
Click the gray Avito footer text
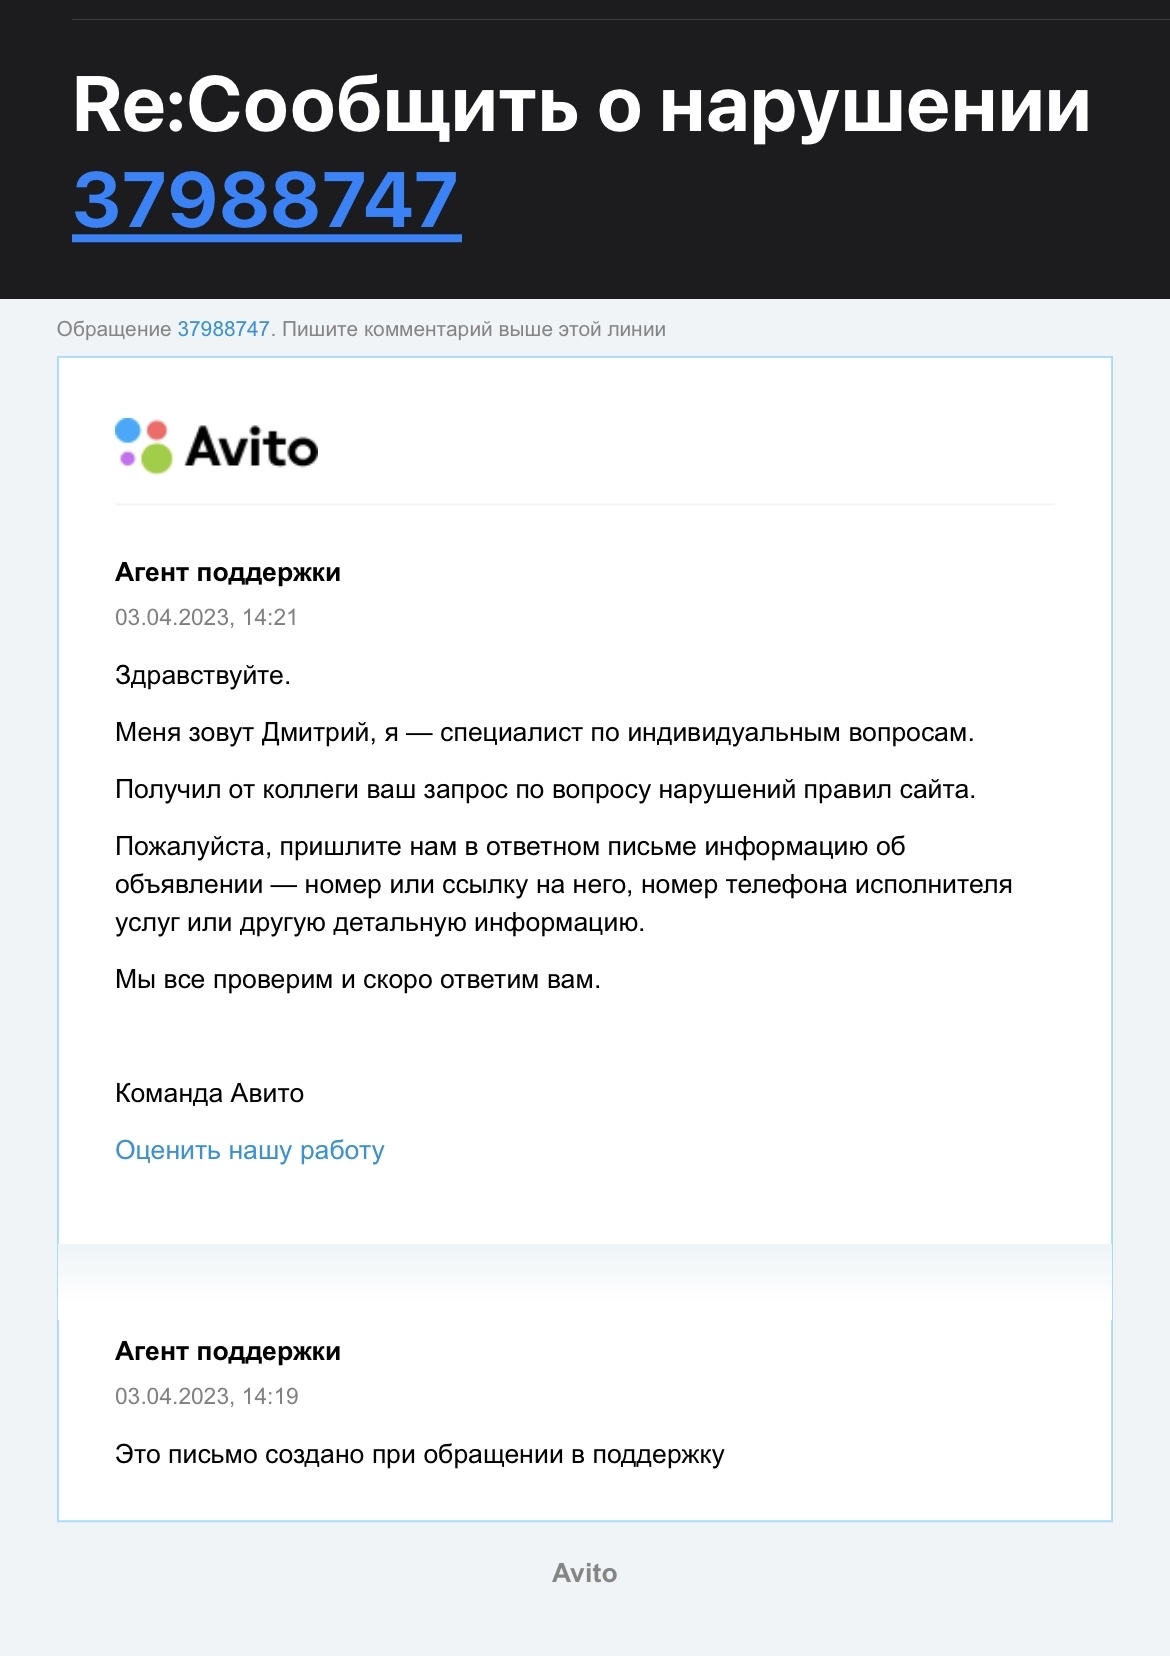(x=585, y=1573)
